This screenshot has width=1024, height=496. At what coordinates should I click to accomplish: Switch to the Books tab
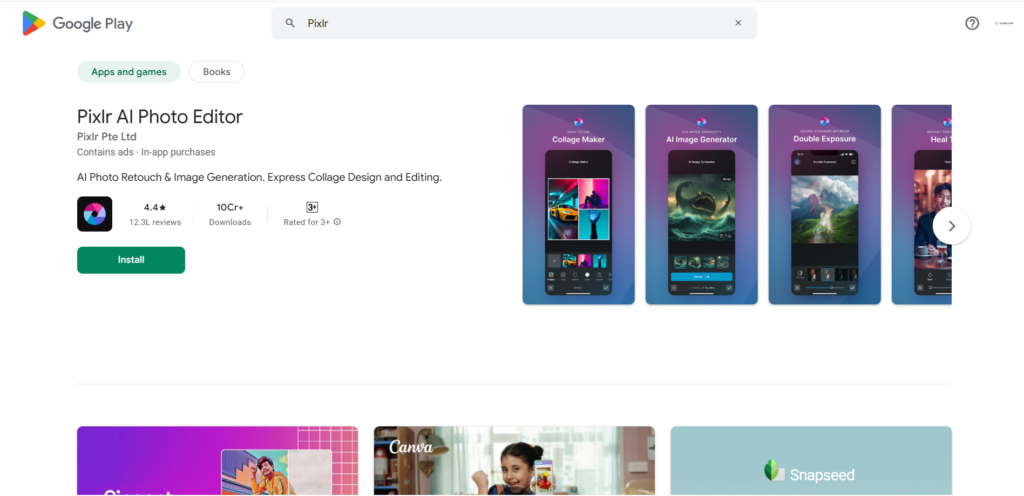[217, 72]
